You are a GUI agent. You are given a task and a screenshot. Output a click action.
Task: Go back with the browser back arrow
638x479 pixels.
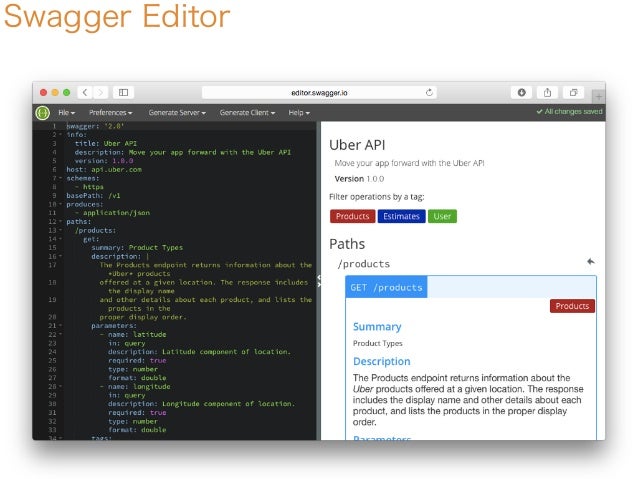tap(85, 92)
